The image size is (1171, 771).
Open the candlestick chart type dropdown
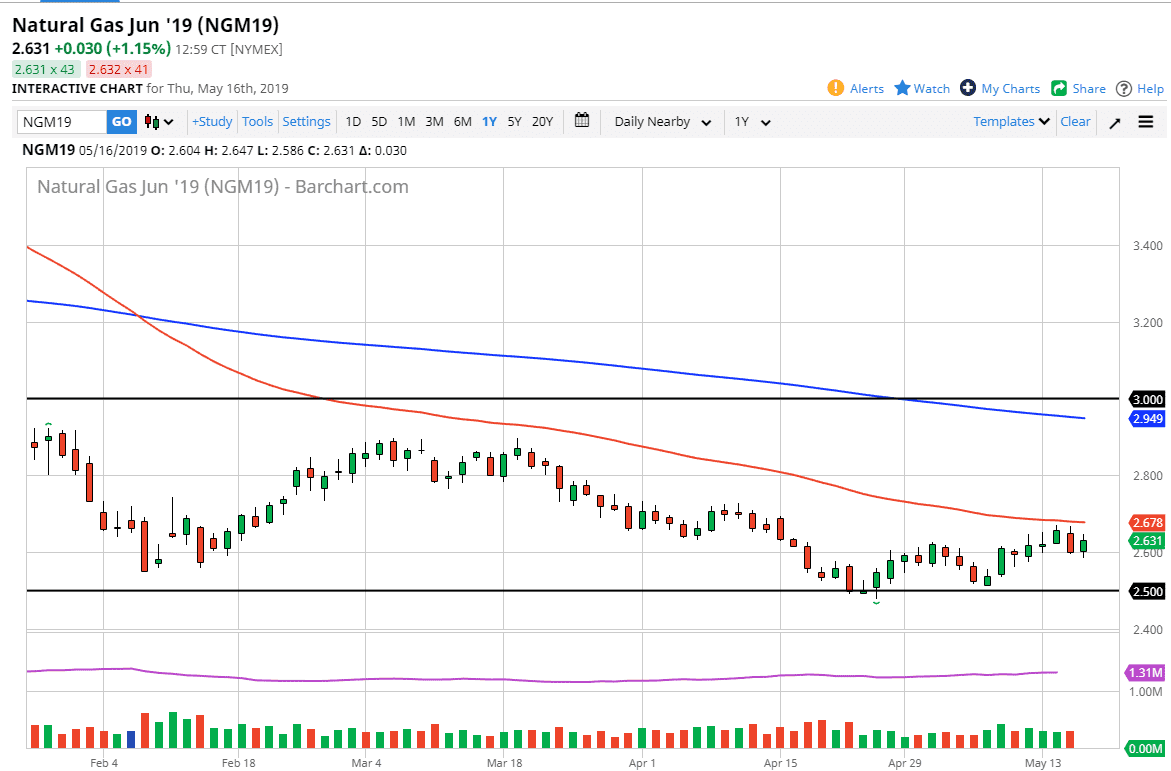(x=159, y=122)
